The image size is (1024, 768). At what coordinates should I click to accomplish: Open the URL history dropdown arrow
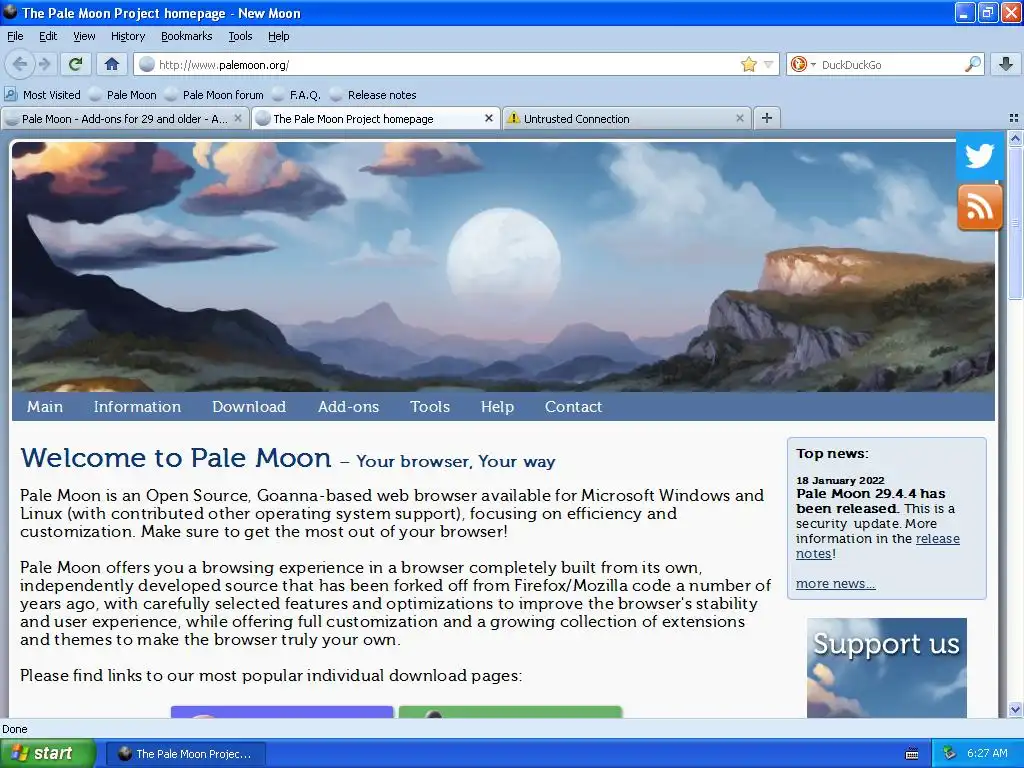coord(769,64)
